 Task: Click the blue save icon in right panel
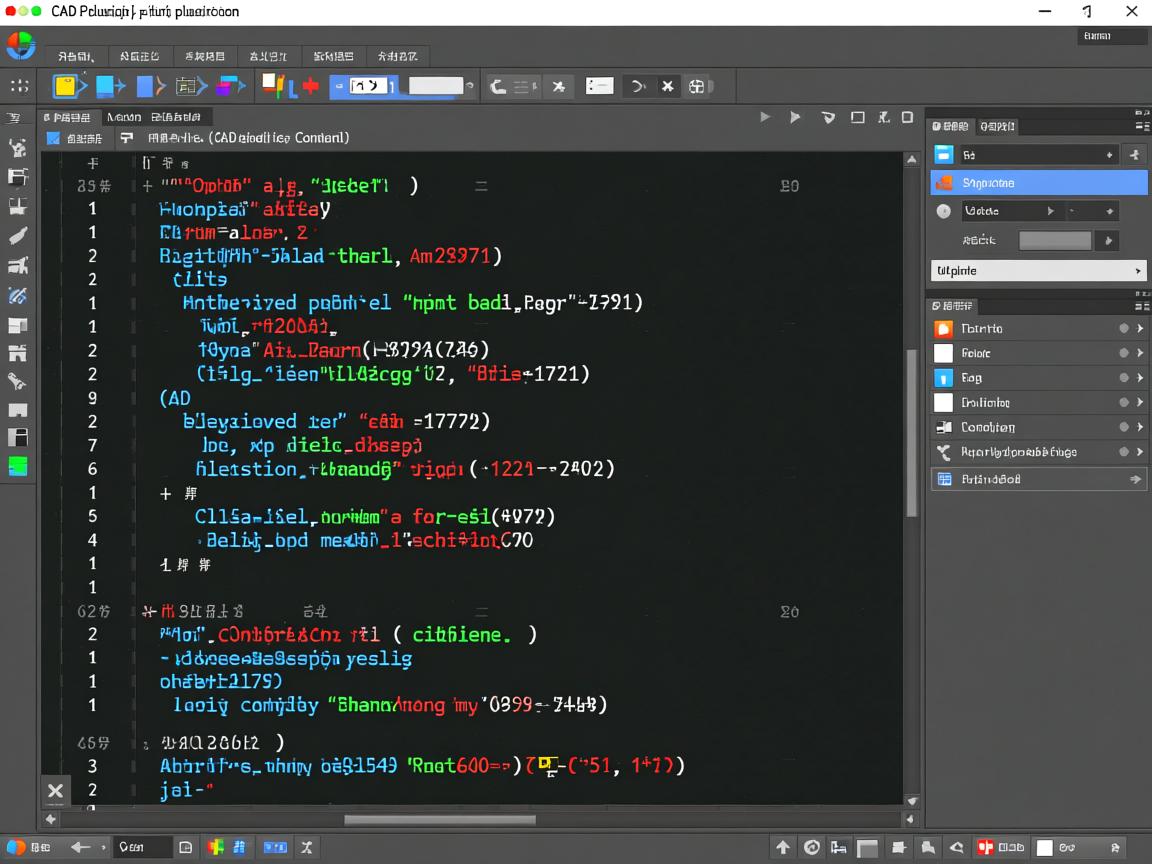coord(944,155)
